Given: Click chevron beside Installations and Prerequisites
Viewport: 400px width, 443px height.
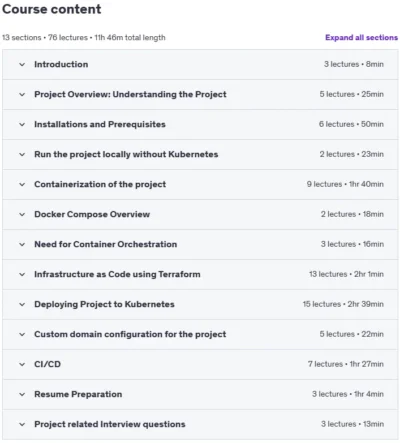Looking at the screenshot, I should pos(22,125).
